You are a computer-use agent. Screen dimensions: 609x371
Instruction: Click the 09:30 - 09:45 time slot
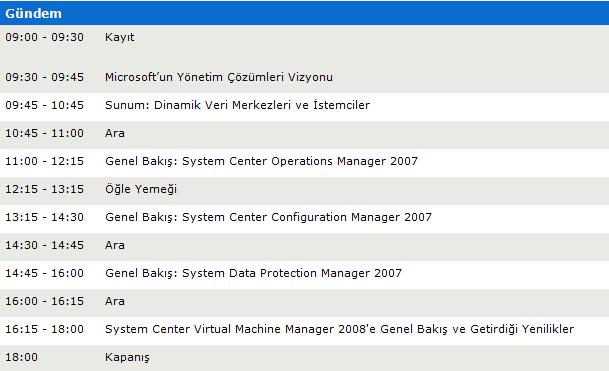[44, 77]
